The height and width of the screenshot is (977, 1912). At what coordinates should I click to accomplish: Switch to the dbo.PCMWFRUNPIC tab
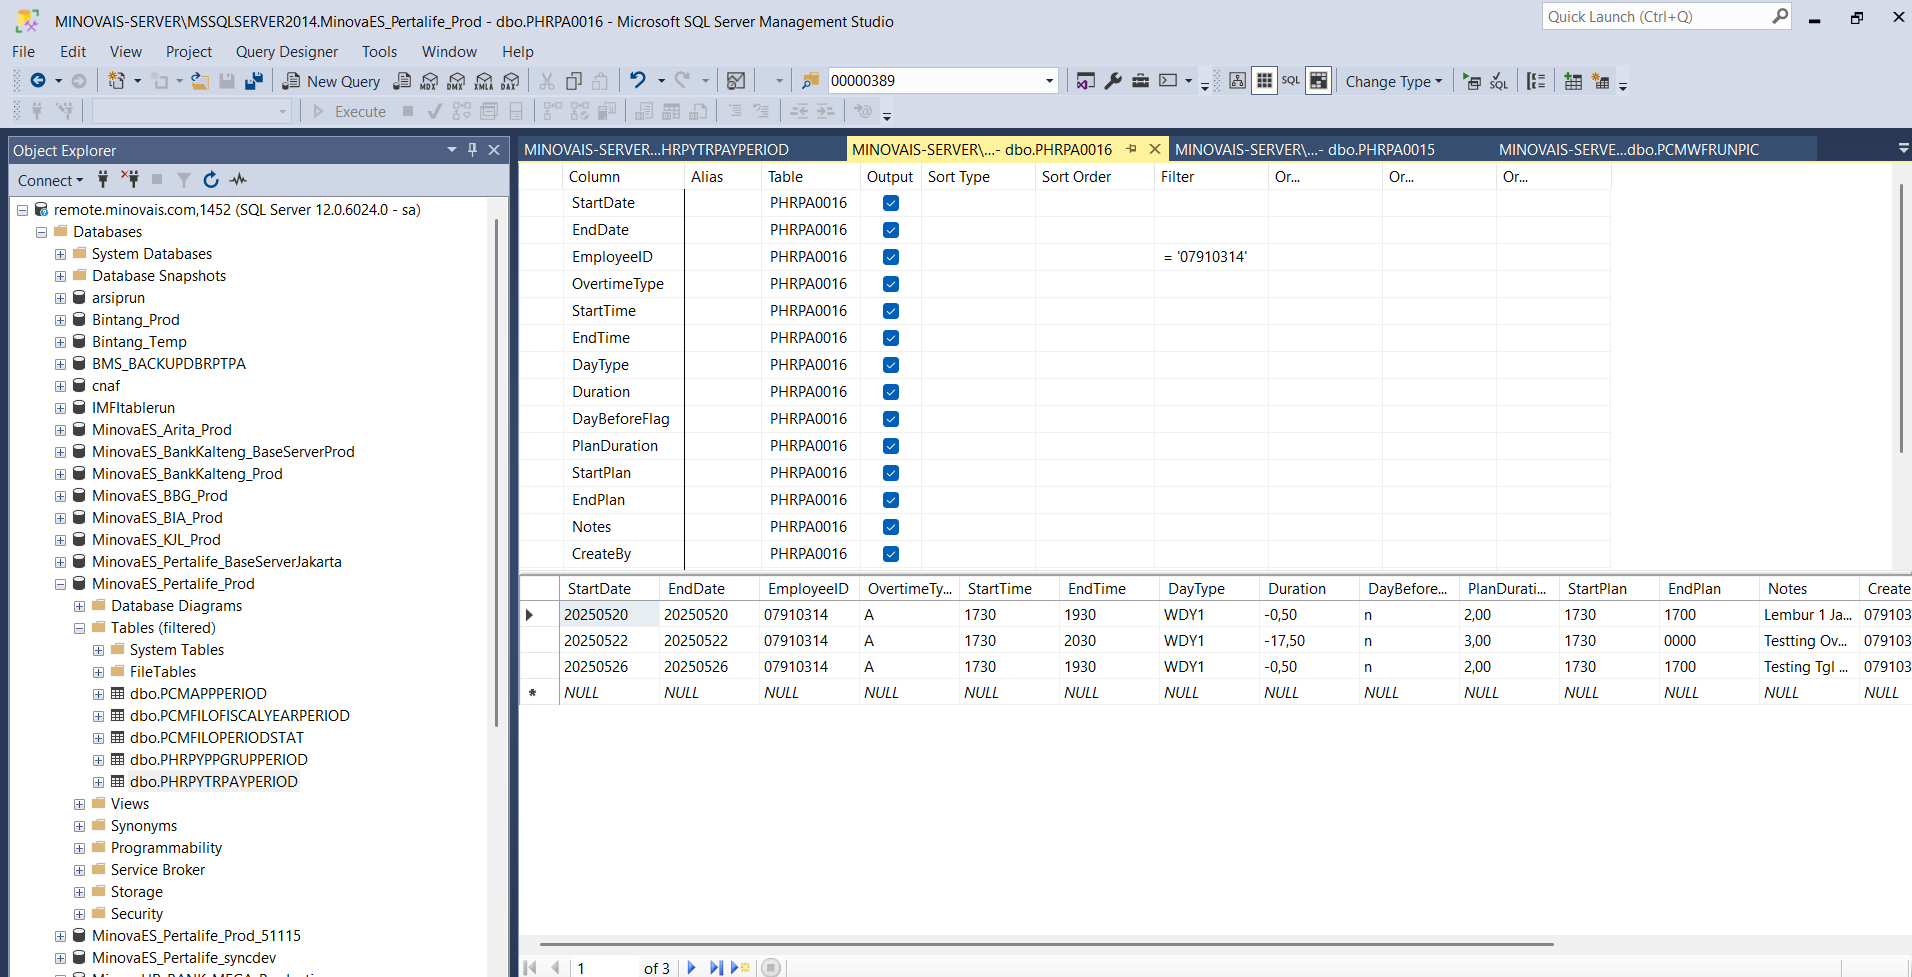(x=1629, y=149)
